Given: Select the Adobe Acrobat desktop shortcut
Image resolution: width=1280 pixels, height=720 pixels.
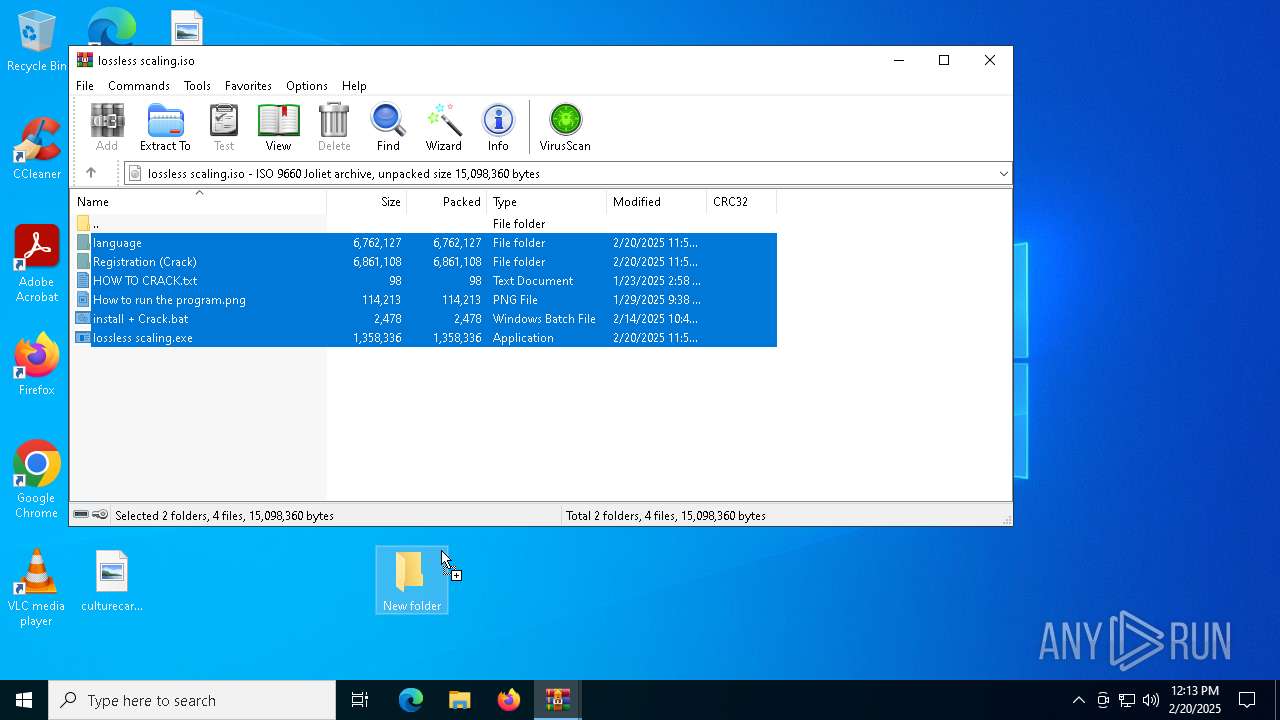Looking at the screenshot, I should pyautogui.click(x=37, y=264).
